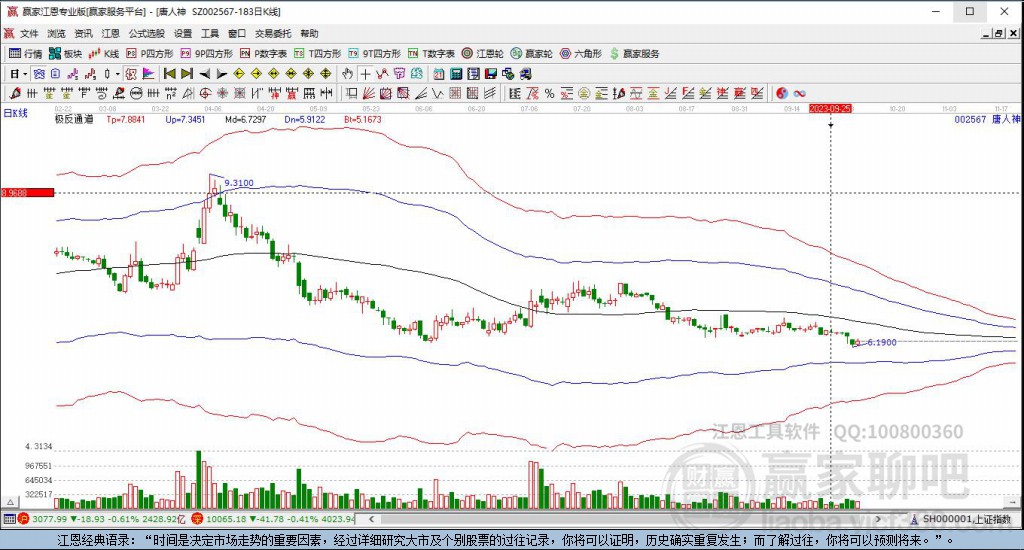The height and width of the screenshot is (550, 1024).
Task: Open the 赢家轮 wheel tool
Action: tap(532, 54)
